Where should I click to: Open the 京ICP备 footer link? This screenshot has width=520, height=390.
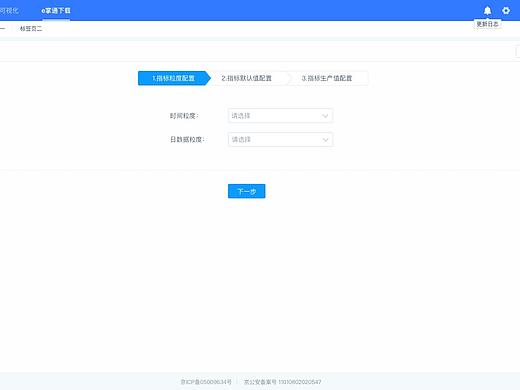[x=206, y=382]
